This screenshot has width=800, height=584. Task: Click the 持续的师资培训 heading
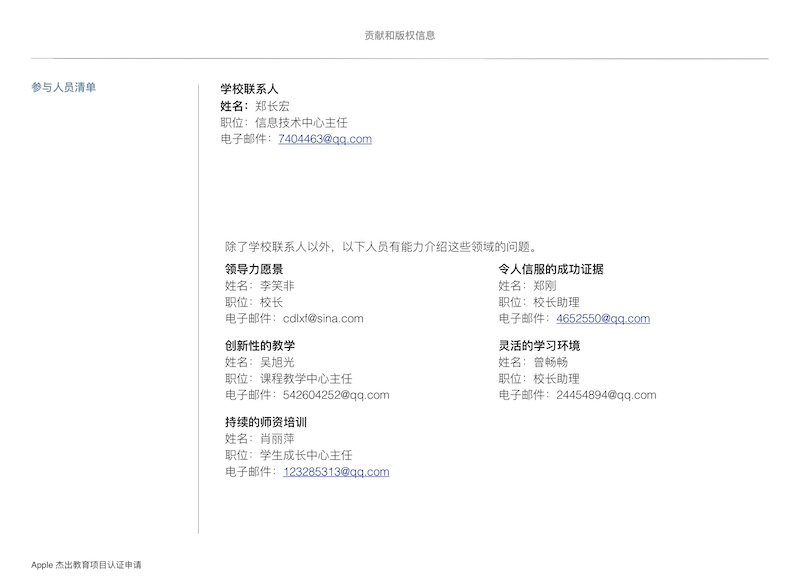coord(266,422)
